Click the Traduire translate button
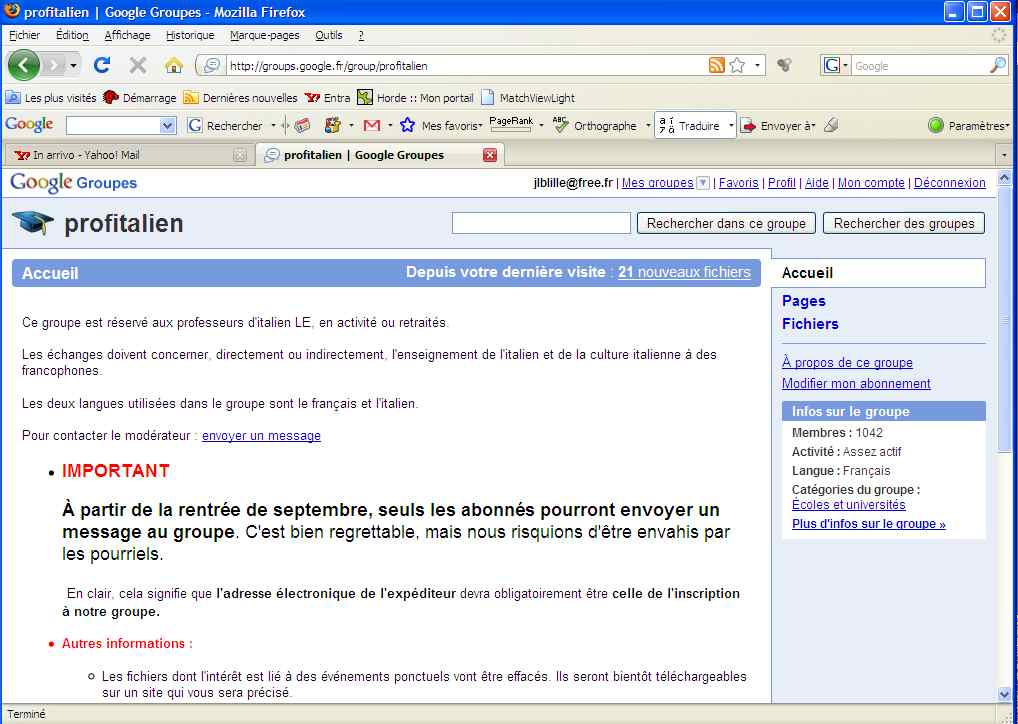 tap(690, 125)
